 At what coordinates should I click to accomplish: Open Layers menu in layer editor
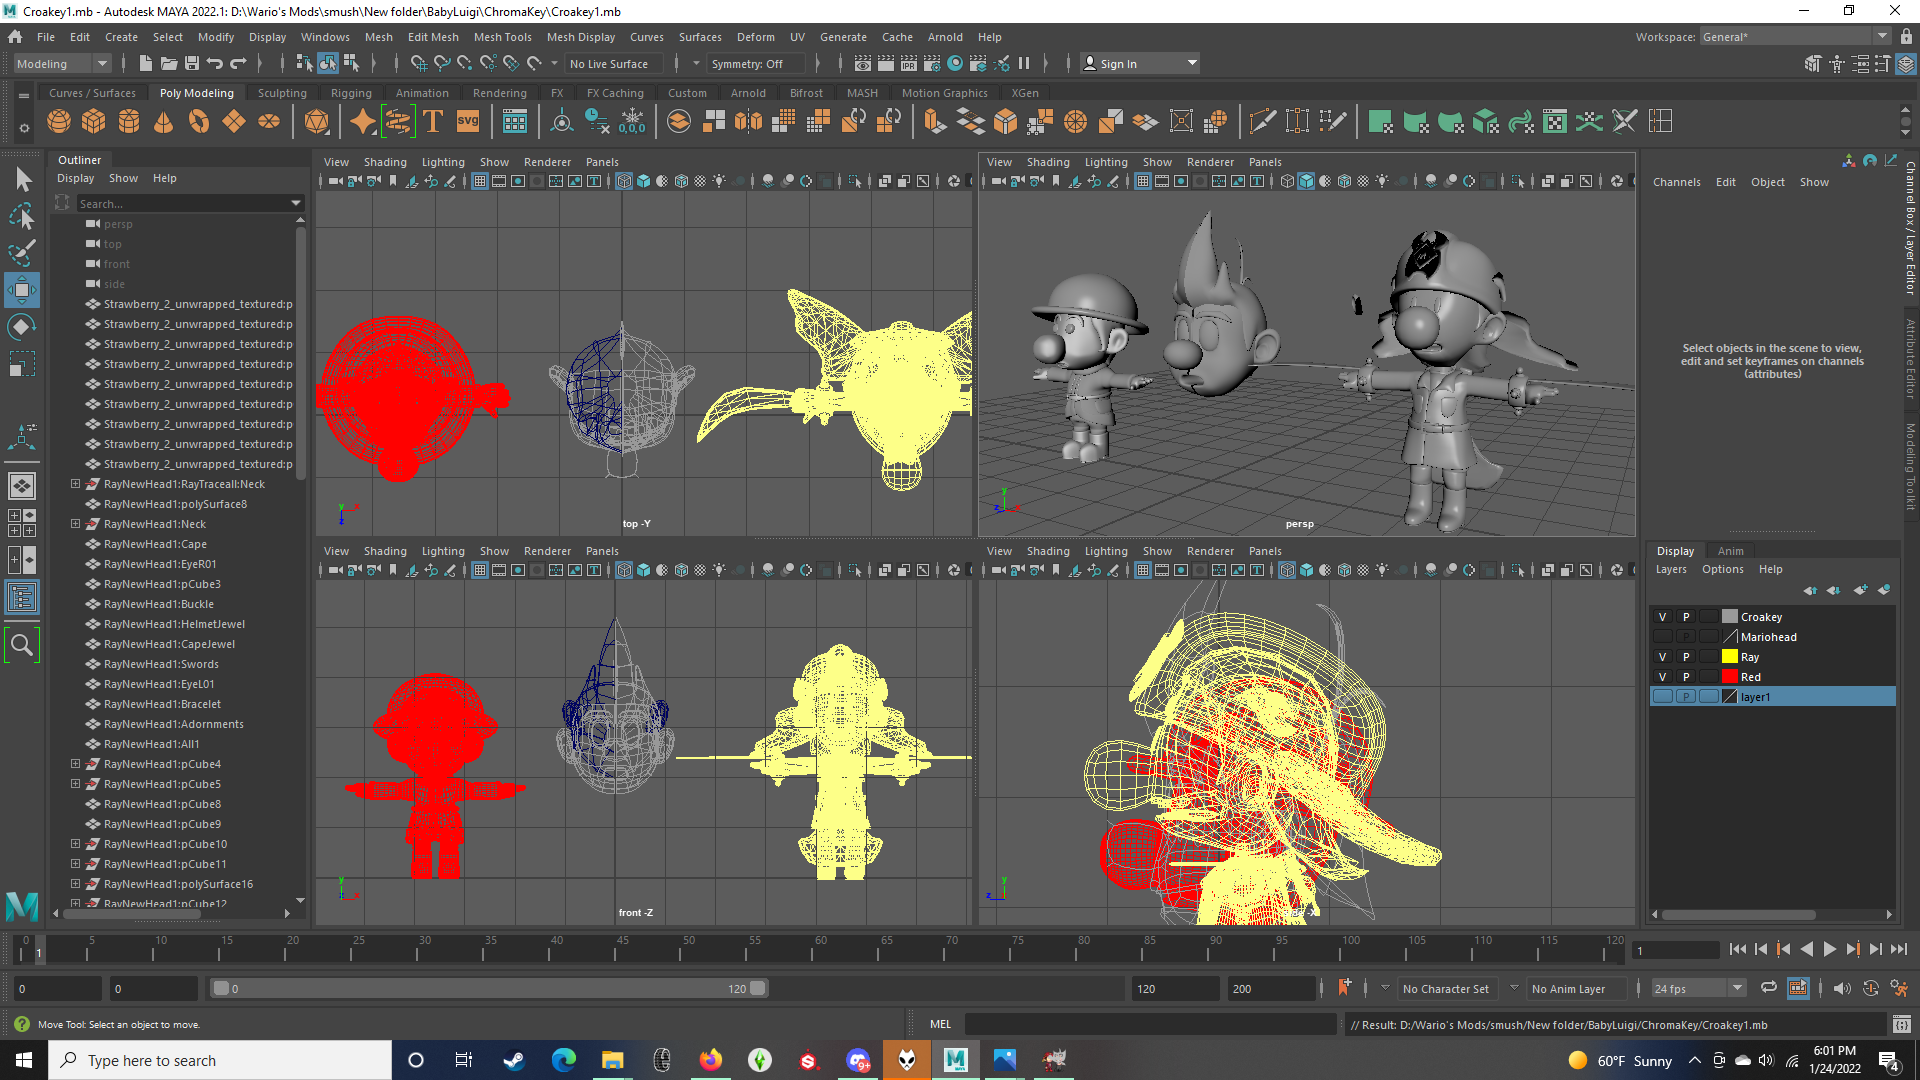pos(1671,570)
